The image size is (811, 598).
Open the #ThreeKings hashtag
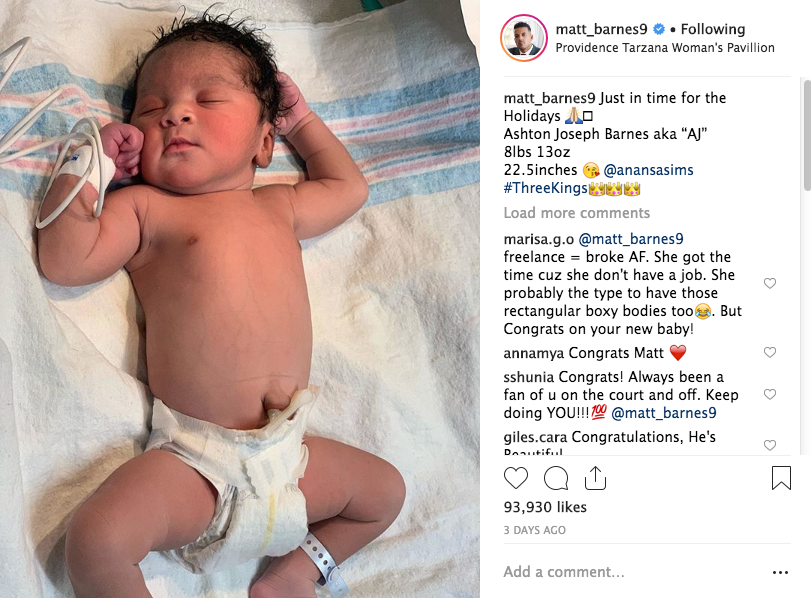click(x=545, y=188)
